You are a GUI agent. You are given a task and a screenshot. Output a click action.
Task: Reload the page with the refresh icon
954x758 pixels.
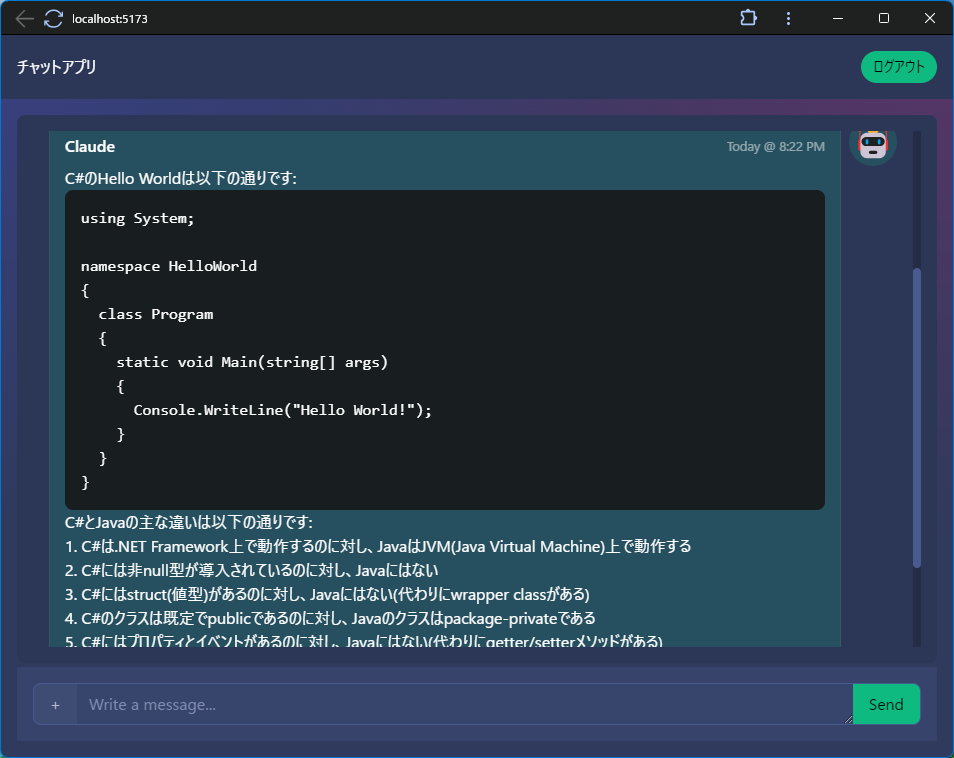coord(53,19)
